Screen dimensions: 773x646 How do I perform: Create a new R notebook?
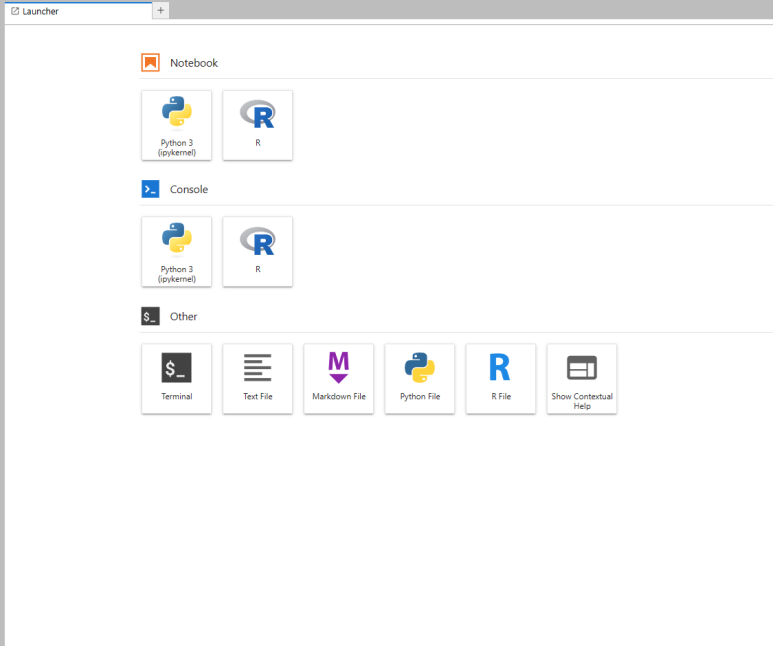[x=257, y=125]
